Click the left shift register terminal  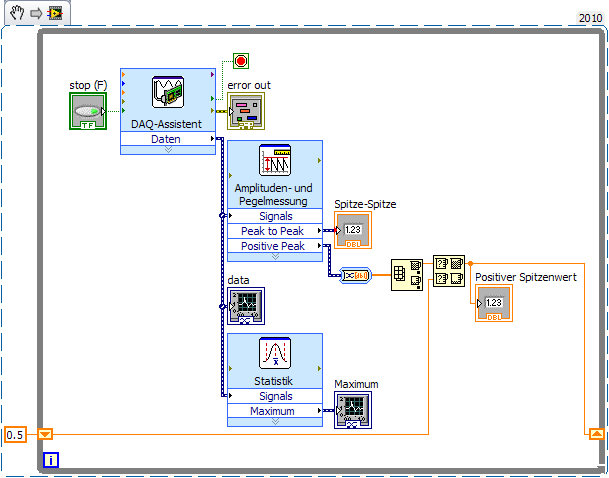click(45, 434)
